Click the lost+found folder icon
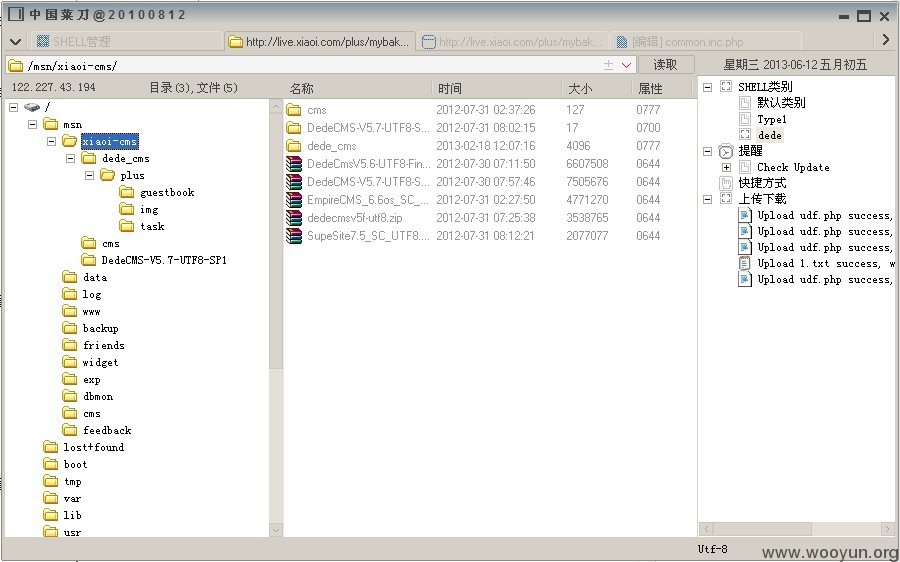This screenshot has width=900, height=562. [51, 447]
